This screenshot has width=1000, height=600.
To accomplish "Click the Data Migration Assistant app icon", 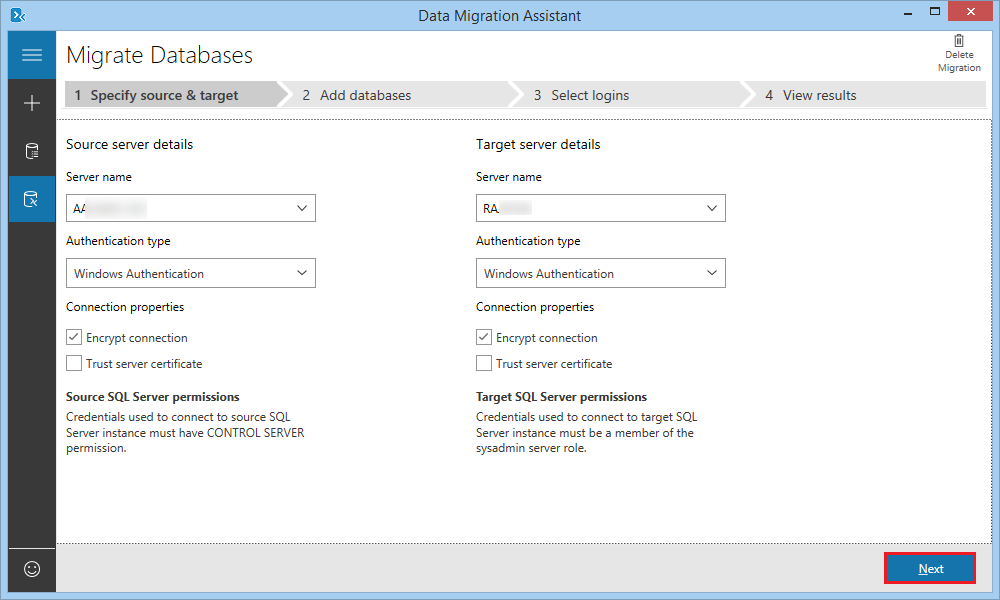I will click(x=18, y=15).
